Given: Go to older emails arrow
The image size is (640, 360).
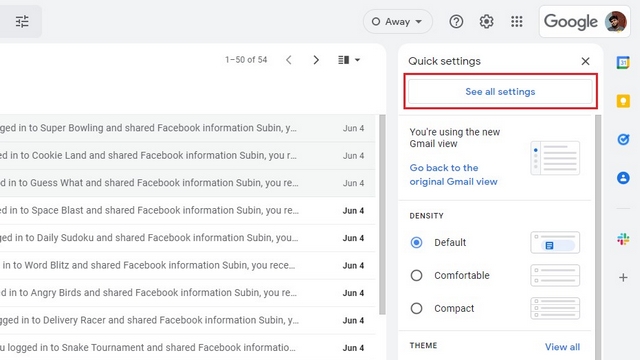Looking at the screenshot, I should (x=316, y=60).
